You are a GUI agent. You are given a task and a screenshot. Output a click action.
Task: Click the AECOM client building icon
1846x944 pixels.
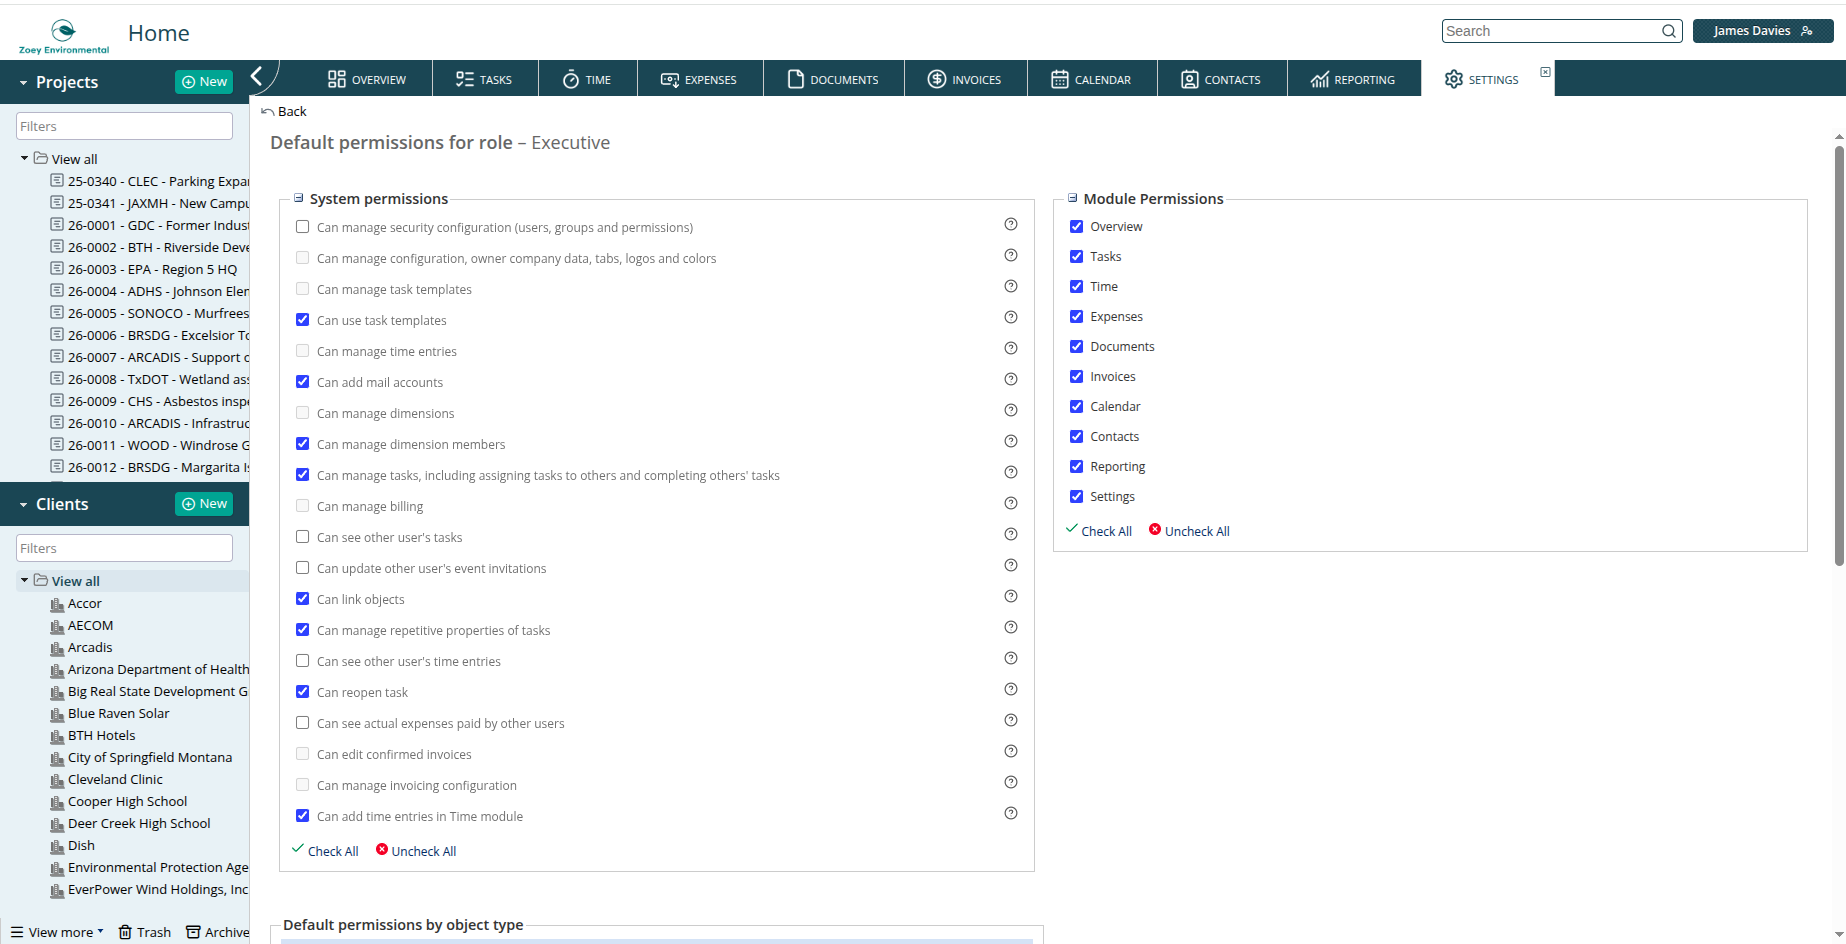(x=57, y=626)
